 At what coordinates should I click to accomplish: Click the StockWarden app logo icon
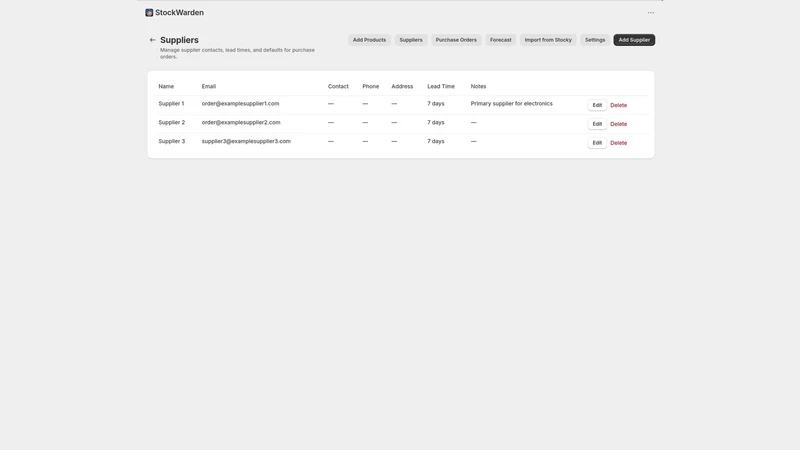coord(149,13)
